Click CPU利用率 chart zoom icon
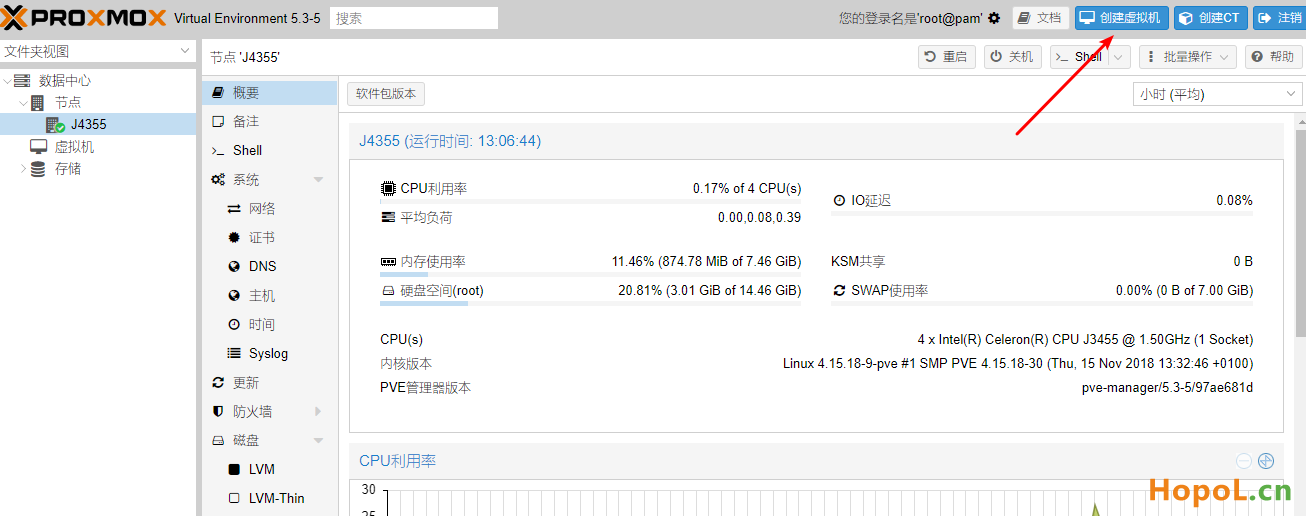The height and width of the screenshot is (516, 1306). pos(1266,461)
